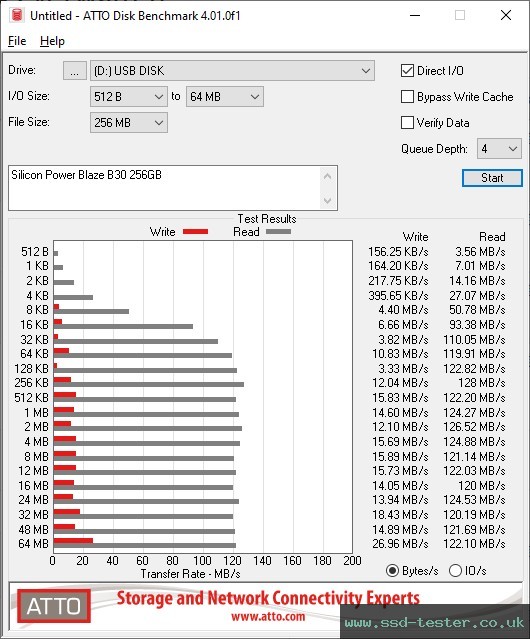Click the 156.25 KB/s write value
This screenshot has width=530, height=639.
(x=398, y=252)
